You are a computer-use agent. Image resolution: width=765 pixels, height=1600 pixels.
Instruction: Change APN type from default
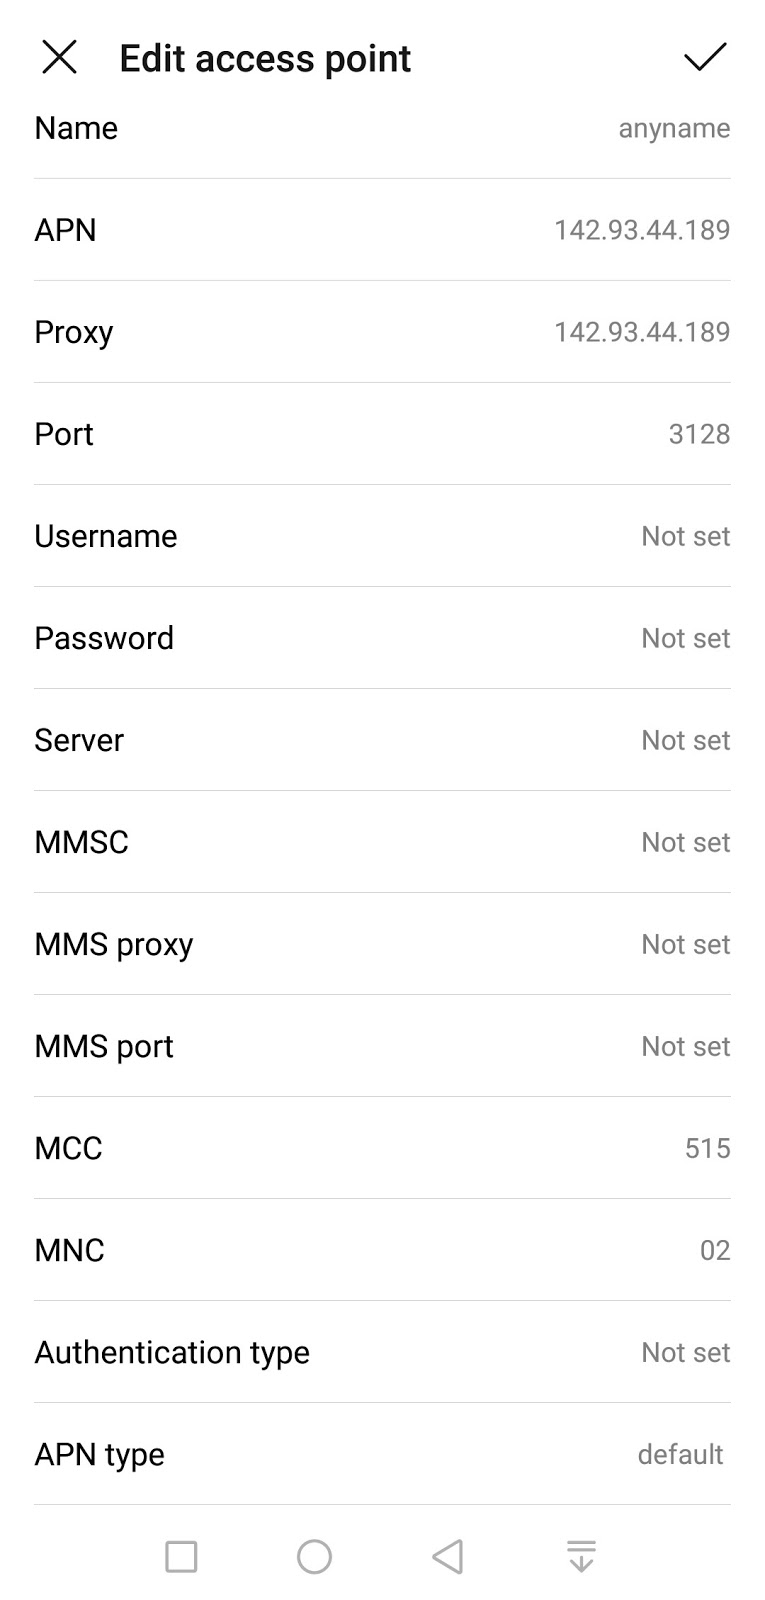tap(382, 1454)
